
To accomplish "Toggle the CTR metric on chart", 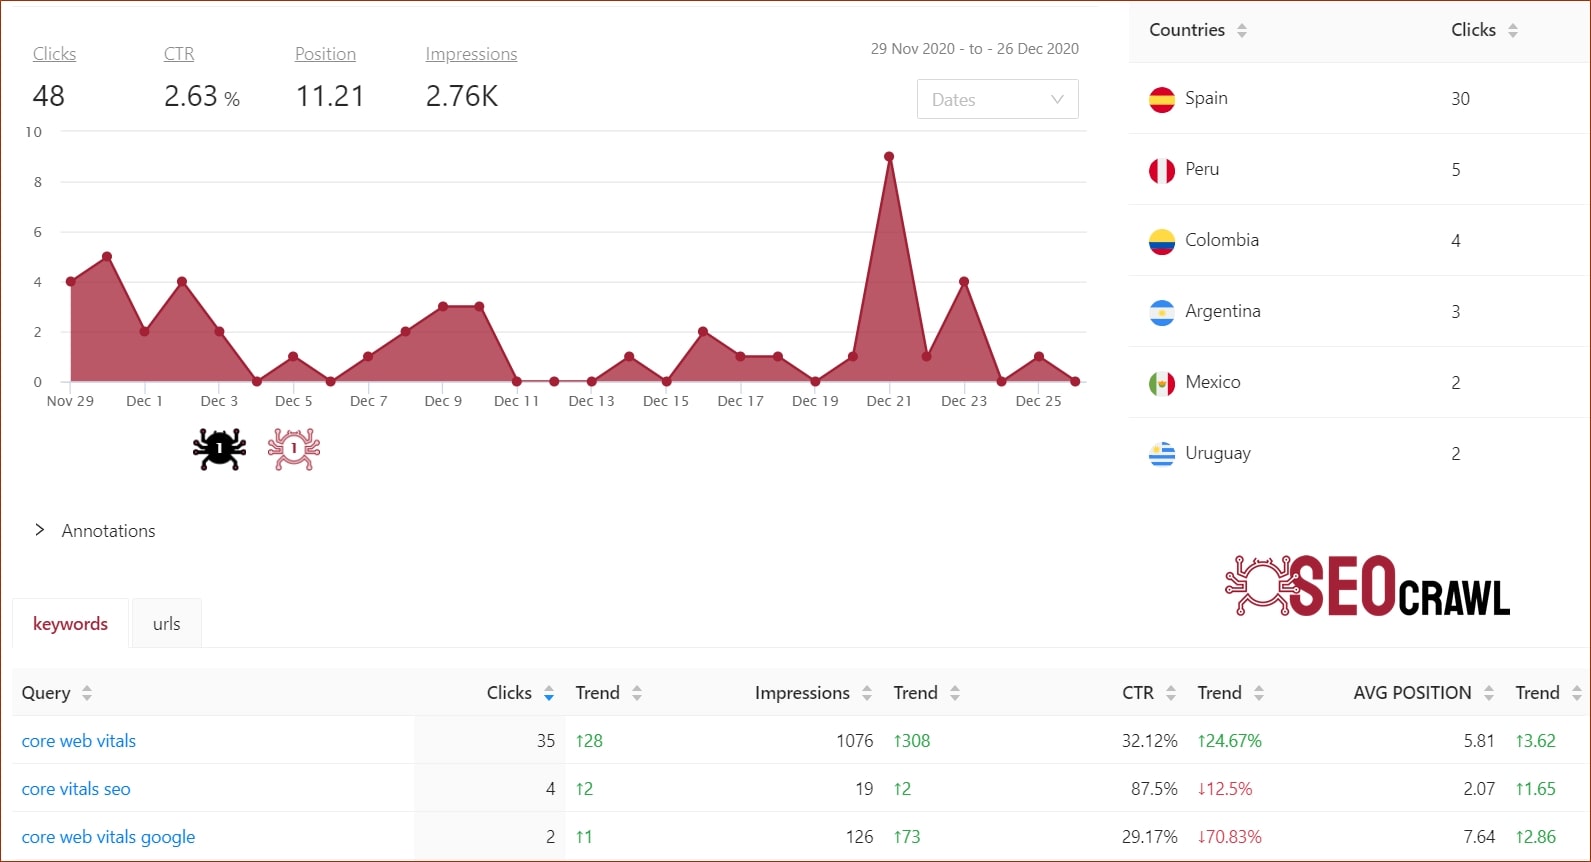I will pyautogui.click(x=179, y=54).
